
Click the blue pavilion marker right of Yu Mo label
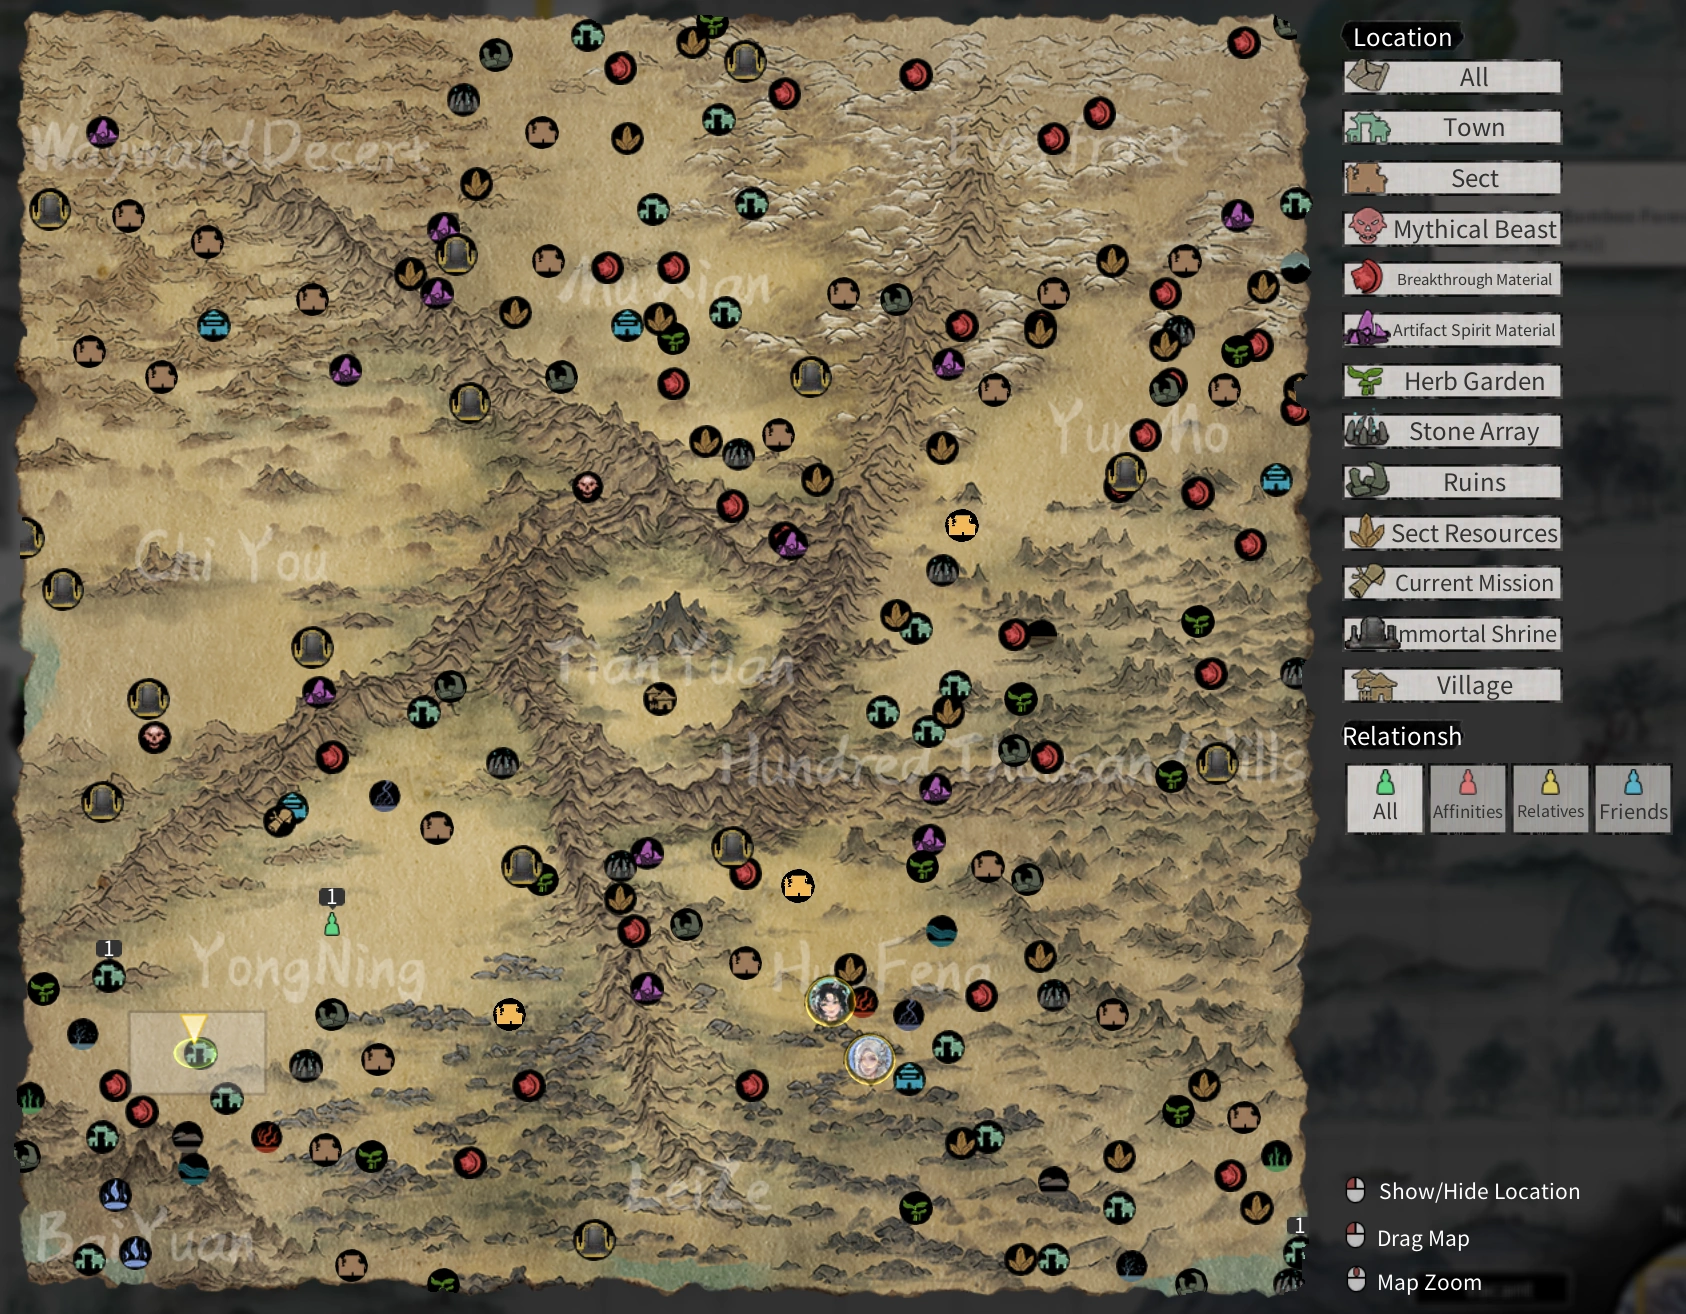click(x=1276, y=479)
